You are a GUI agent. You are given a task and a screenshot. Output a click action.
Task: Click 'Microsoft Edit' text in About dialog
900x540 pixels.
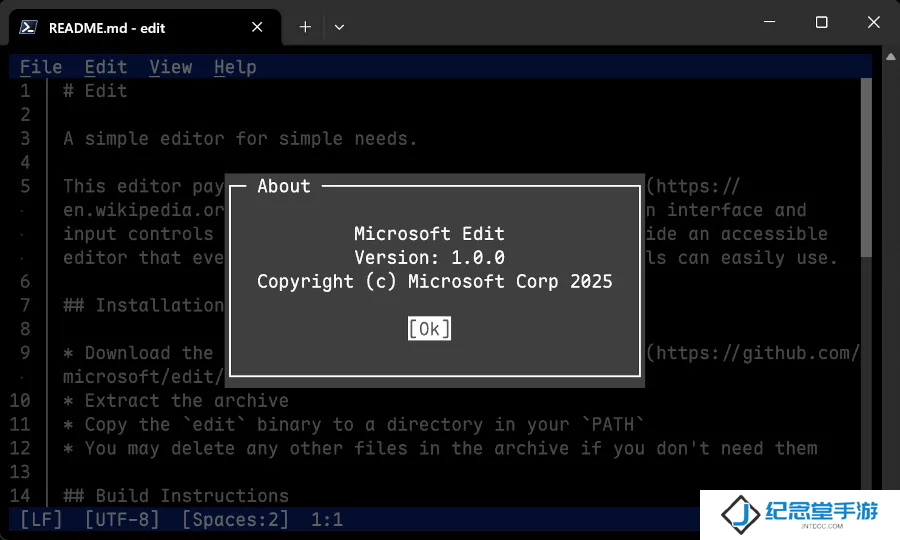pyautogui.click(x=429, y=234)
